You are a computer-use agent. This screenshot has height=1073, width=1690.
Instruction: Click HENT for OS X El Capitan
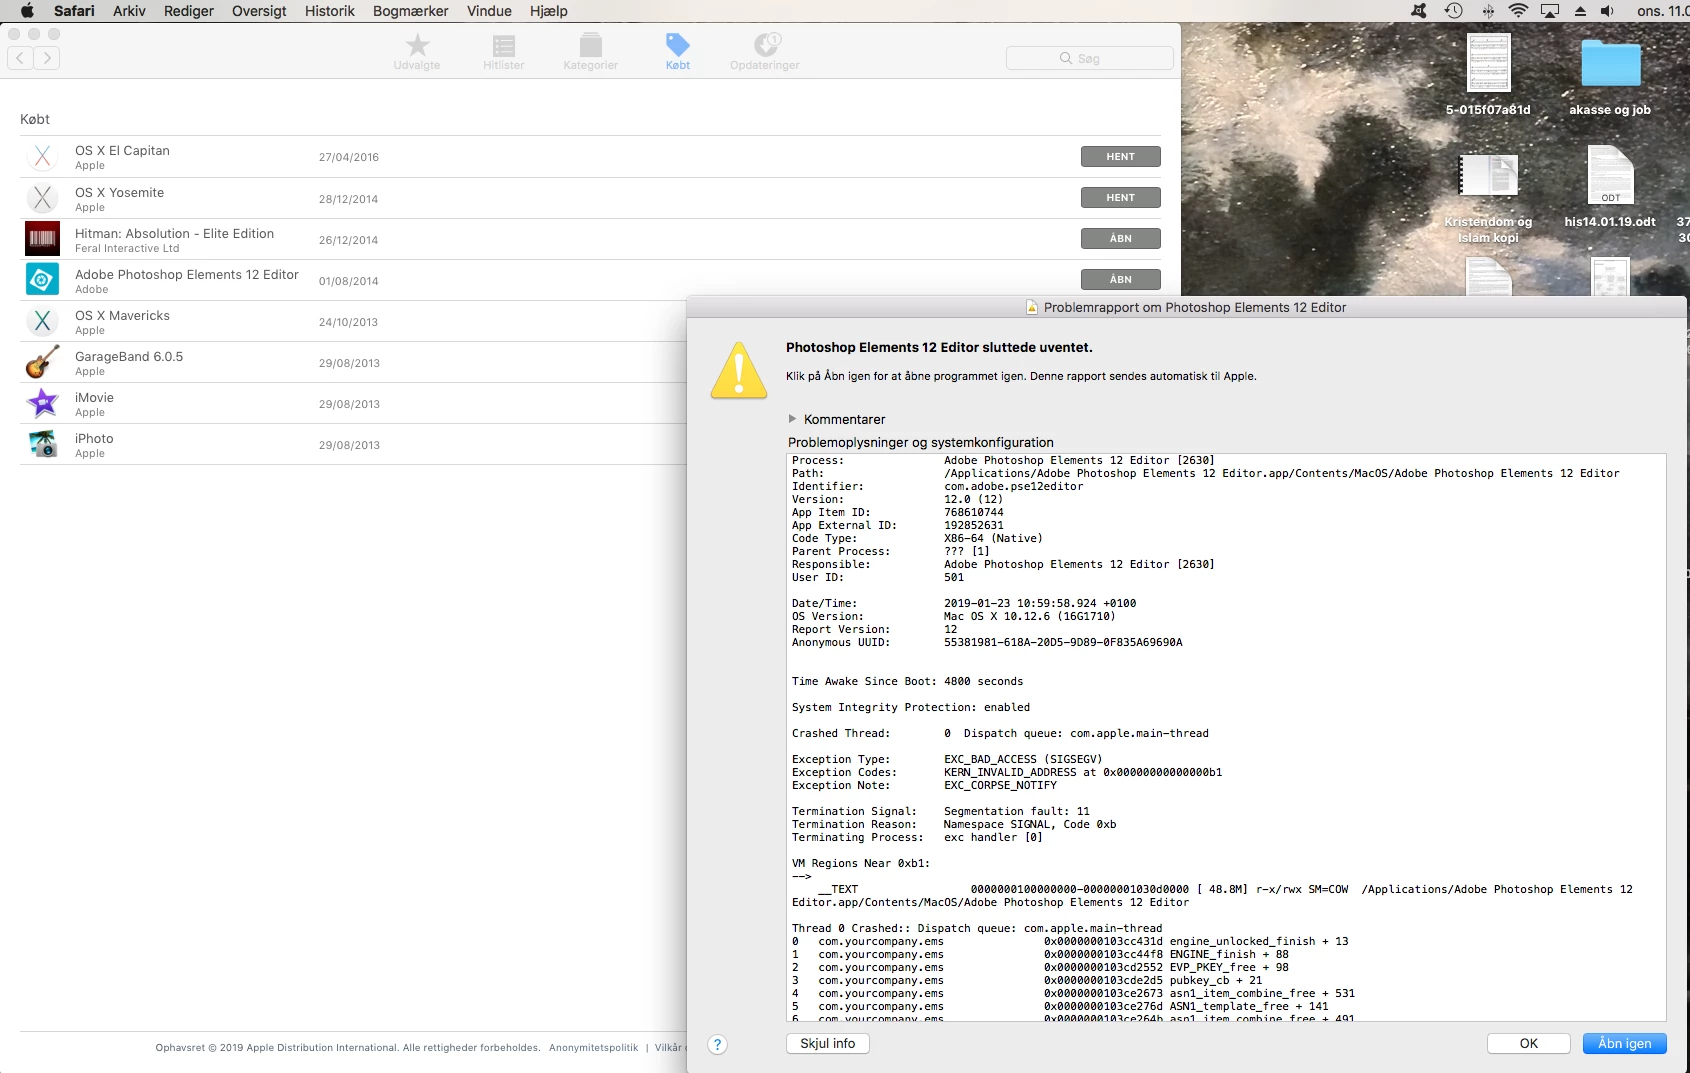click(1120, 157)
